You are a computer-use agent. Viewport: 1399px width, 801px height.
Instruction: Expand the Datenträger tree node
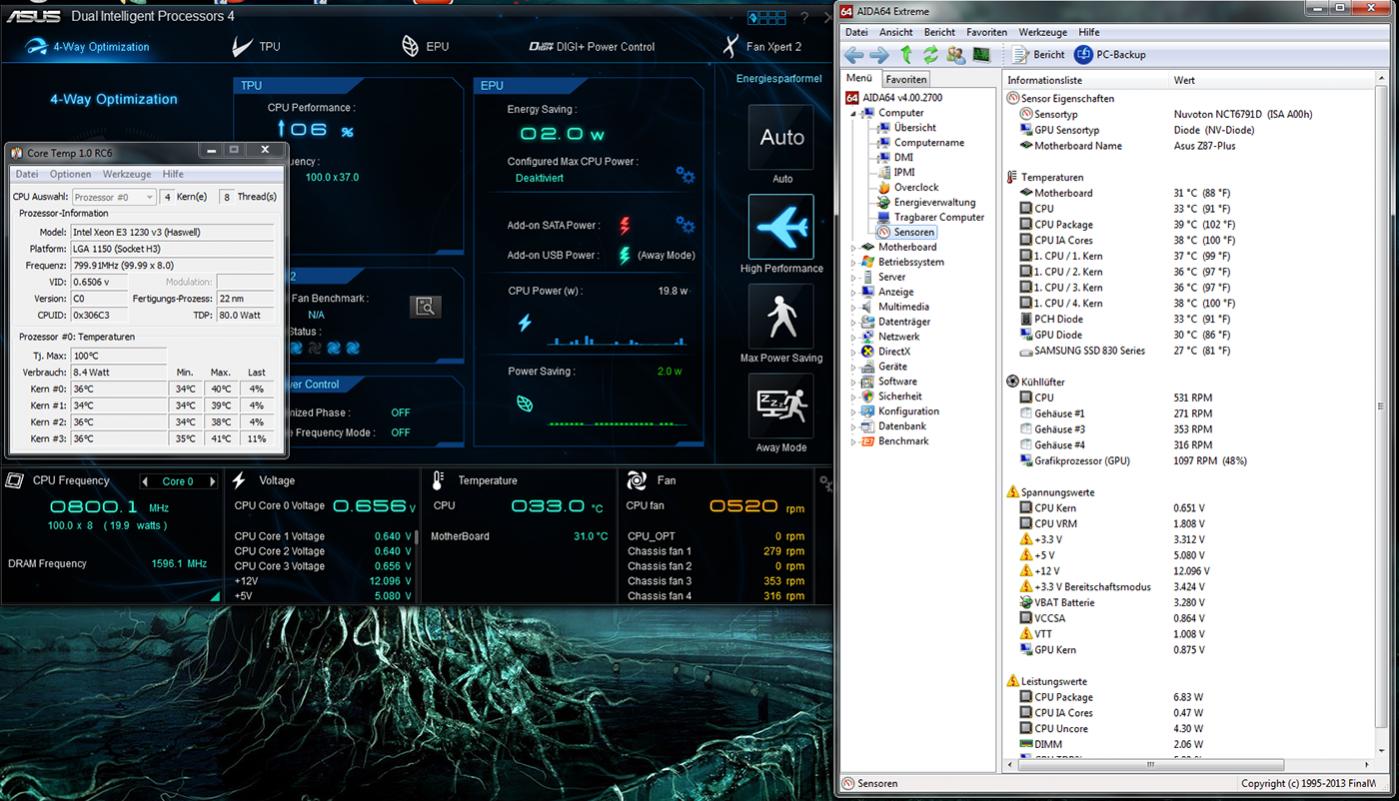853,322
